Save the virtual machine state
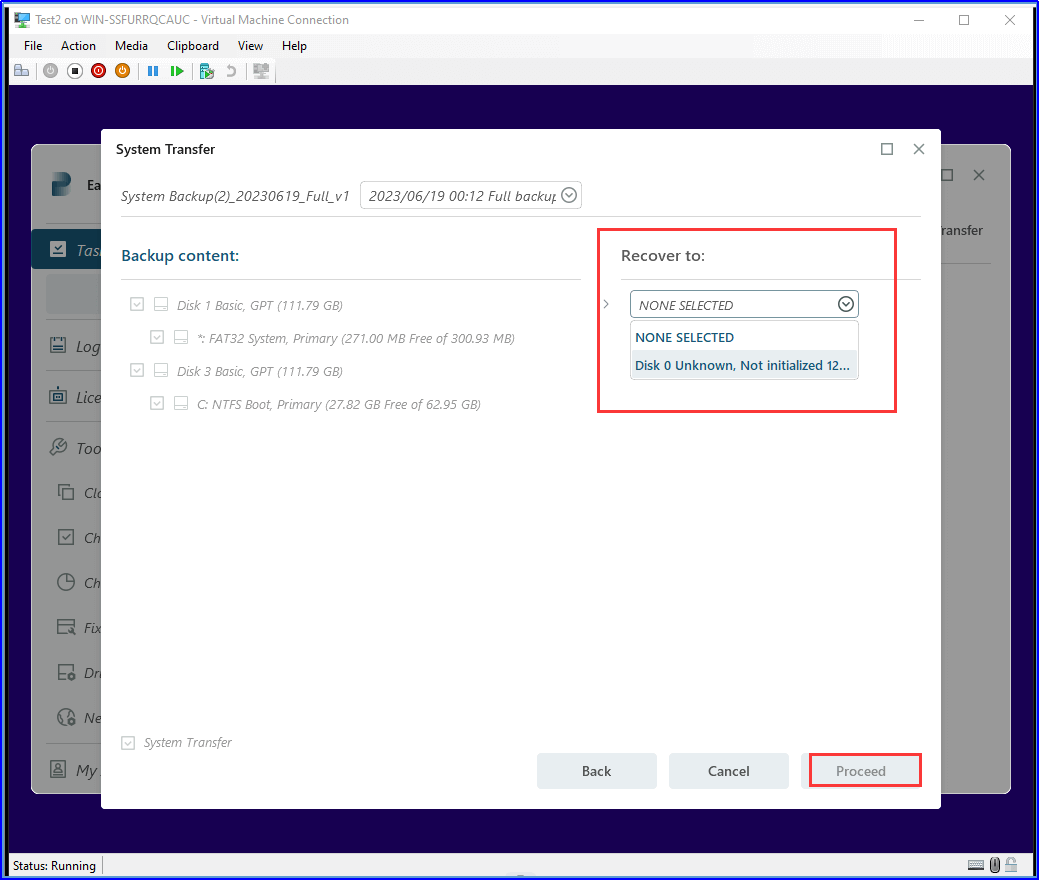This screenshot has height=880, width=1039. point(122,70)
